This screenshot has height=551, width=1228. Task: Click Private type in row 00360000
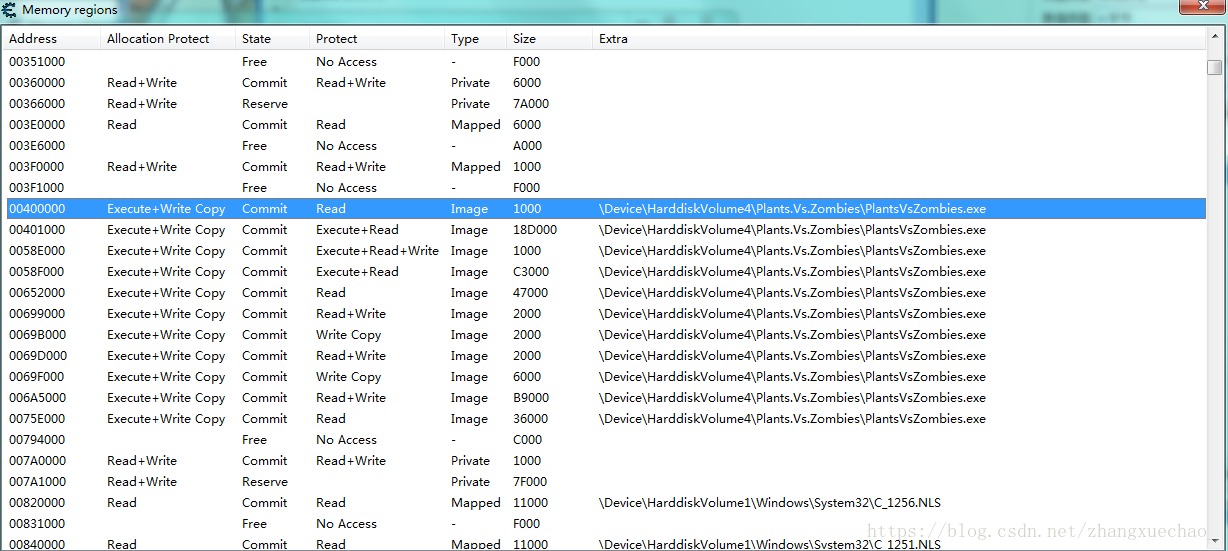(x=471, y=83)
